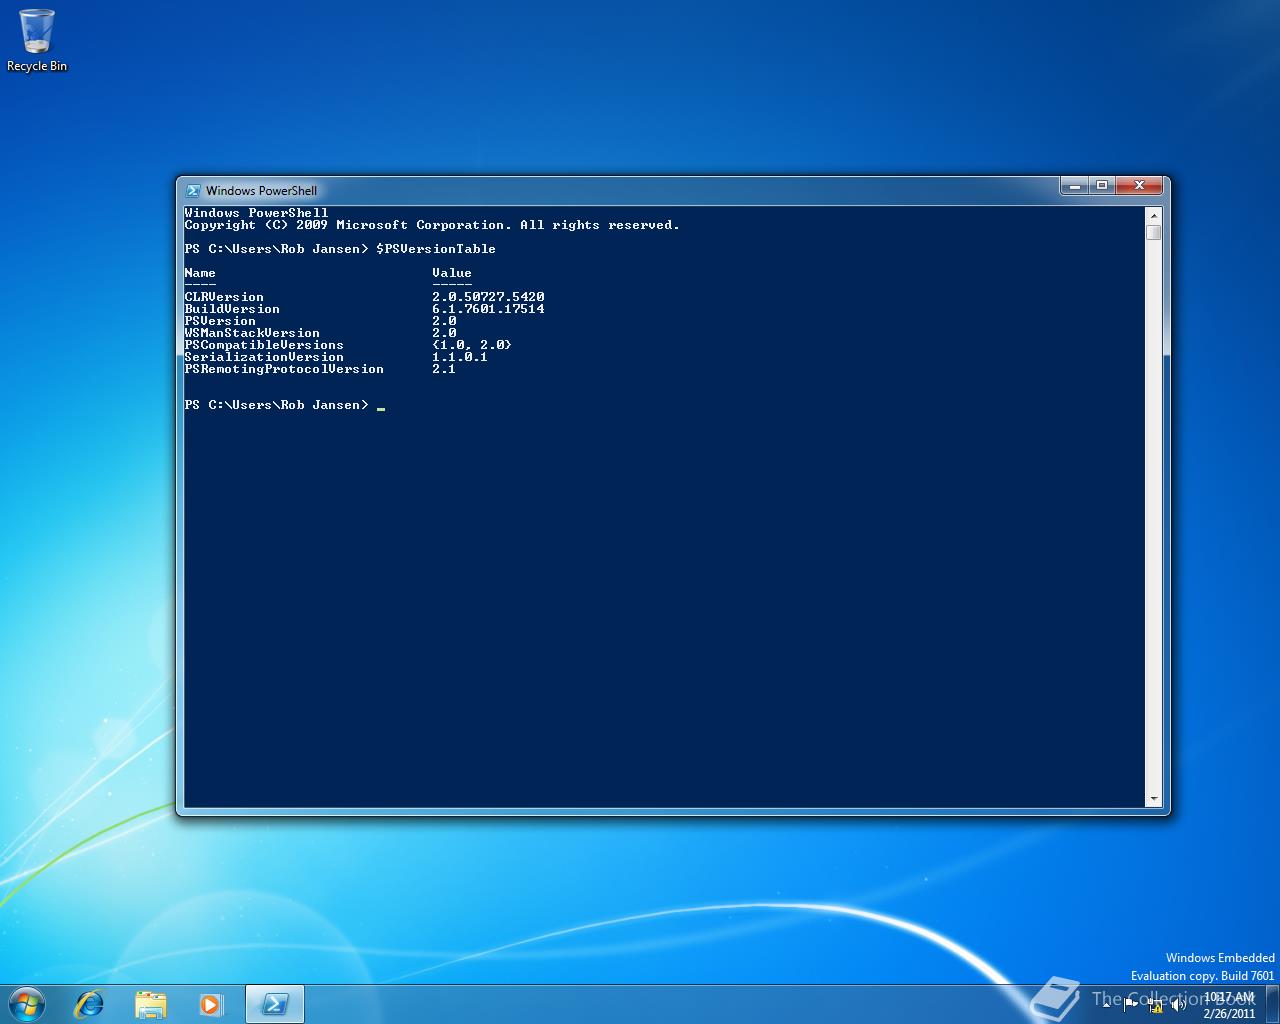1280x1024 pixels.
Task: Click the $PSVersionTable command text
Action: point(436,249)
